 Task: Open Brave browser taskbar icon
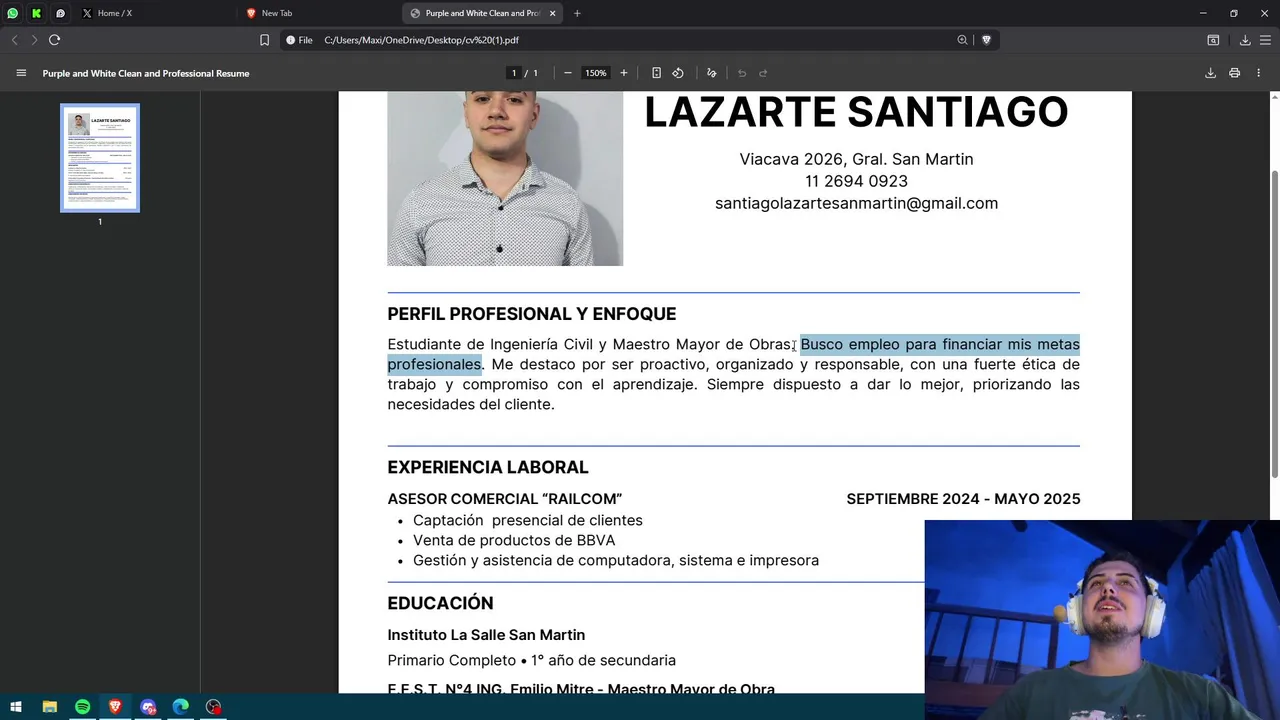(116, 707)
